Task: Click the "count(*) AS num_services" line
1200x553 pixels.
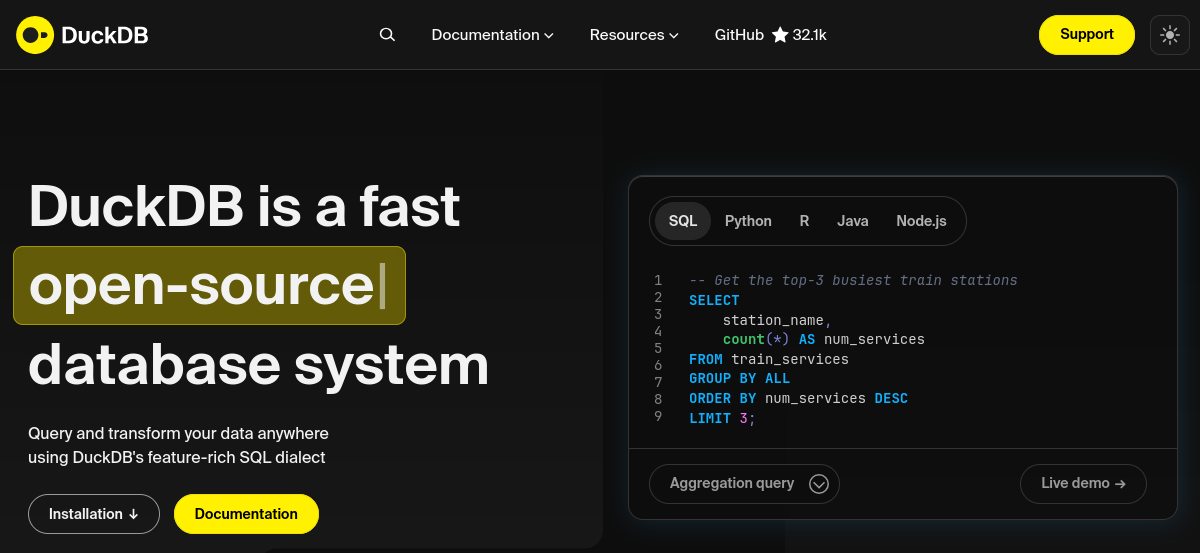Action: pyautogui.click(x=824, y=339)
